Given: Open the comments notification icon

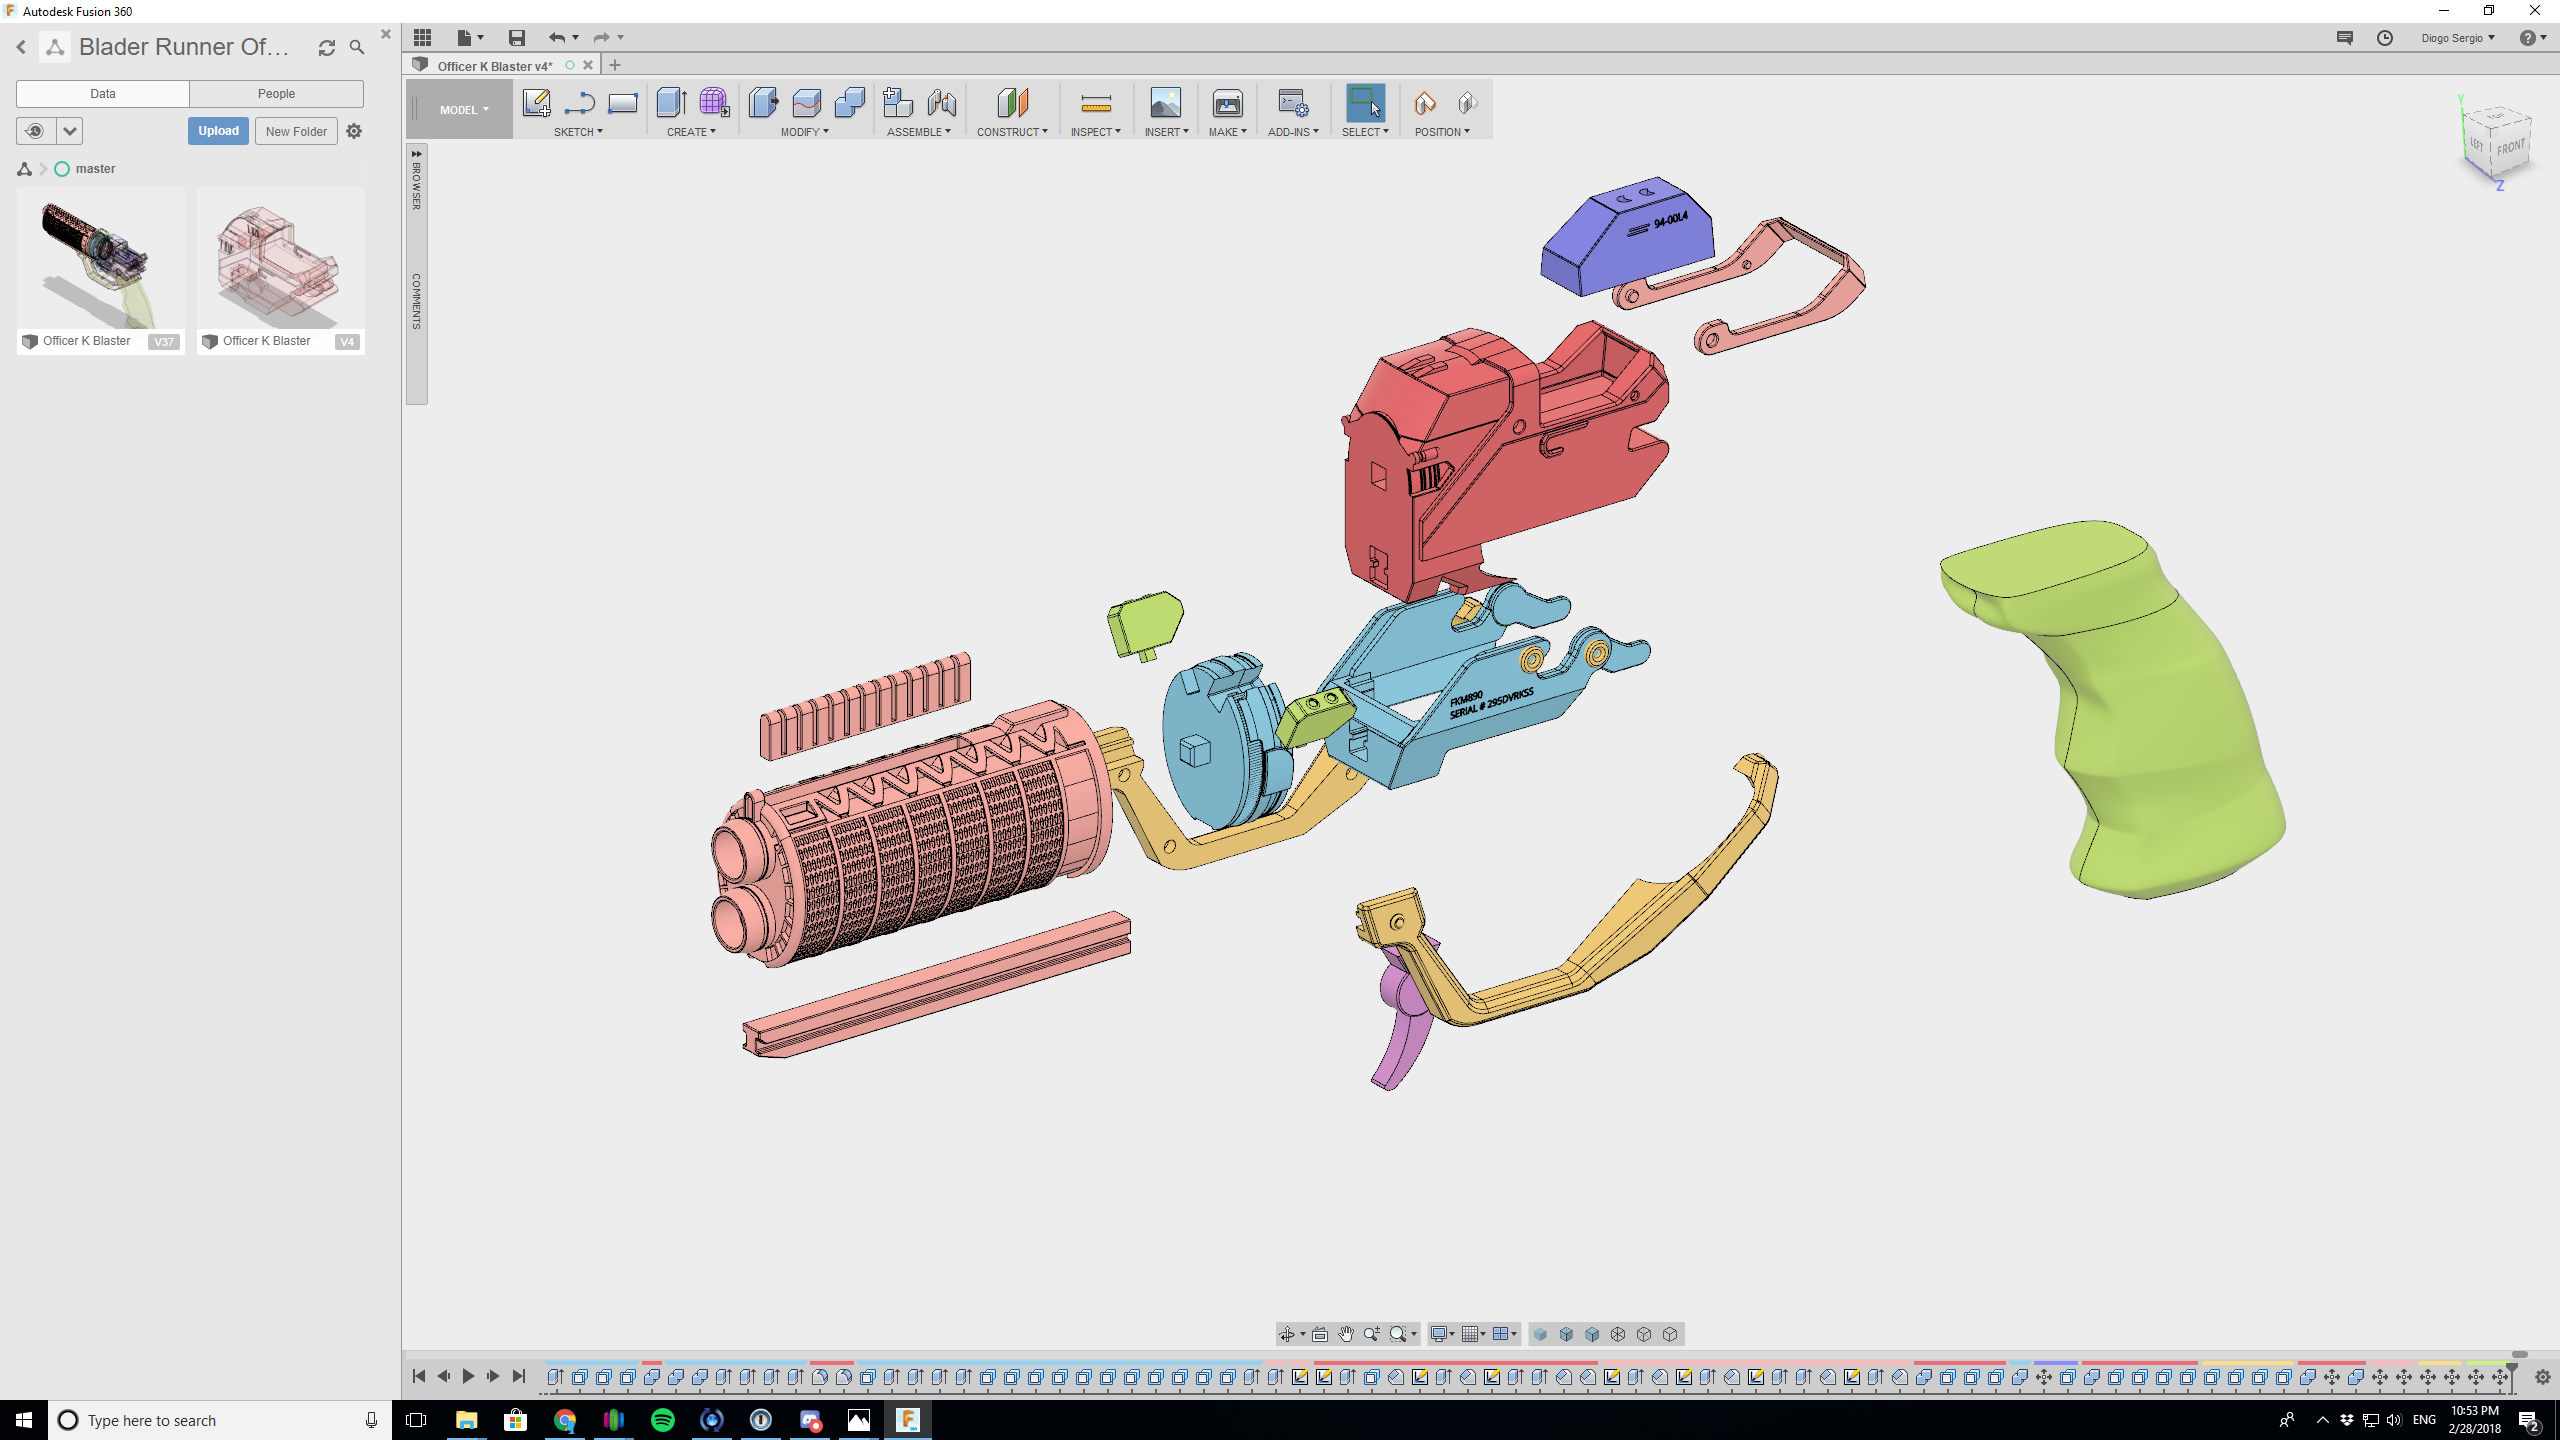Looking at the screenshot, I should tap(2344, 38).
